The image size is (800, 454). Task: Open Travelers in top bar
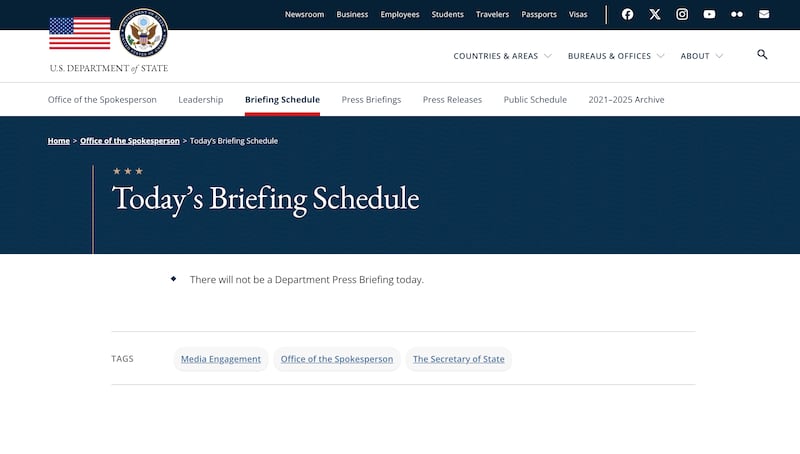coord(492,14)
